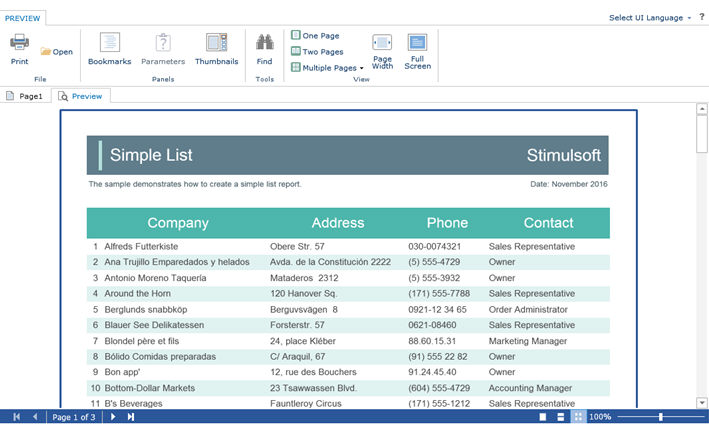
Task: Click the 100% zoom value
Action: coord(600,417)
